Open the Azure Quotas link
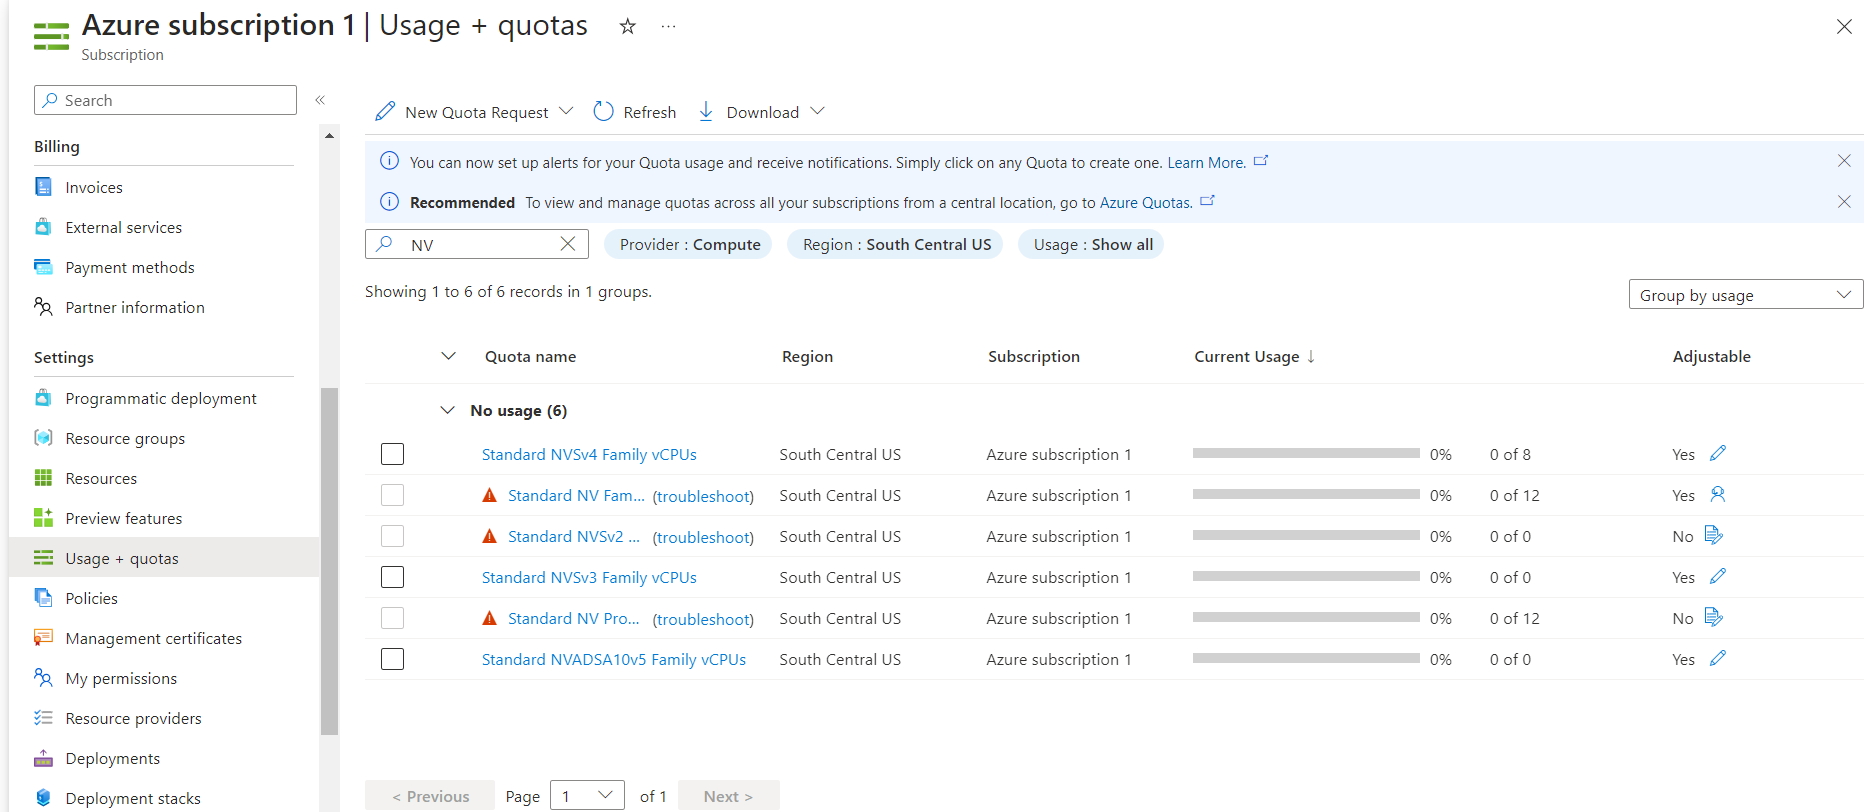This screenshot has width=1868, height=812. click(1146, 203)
